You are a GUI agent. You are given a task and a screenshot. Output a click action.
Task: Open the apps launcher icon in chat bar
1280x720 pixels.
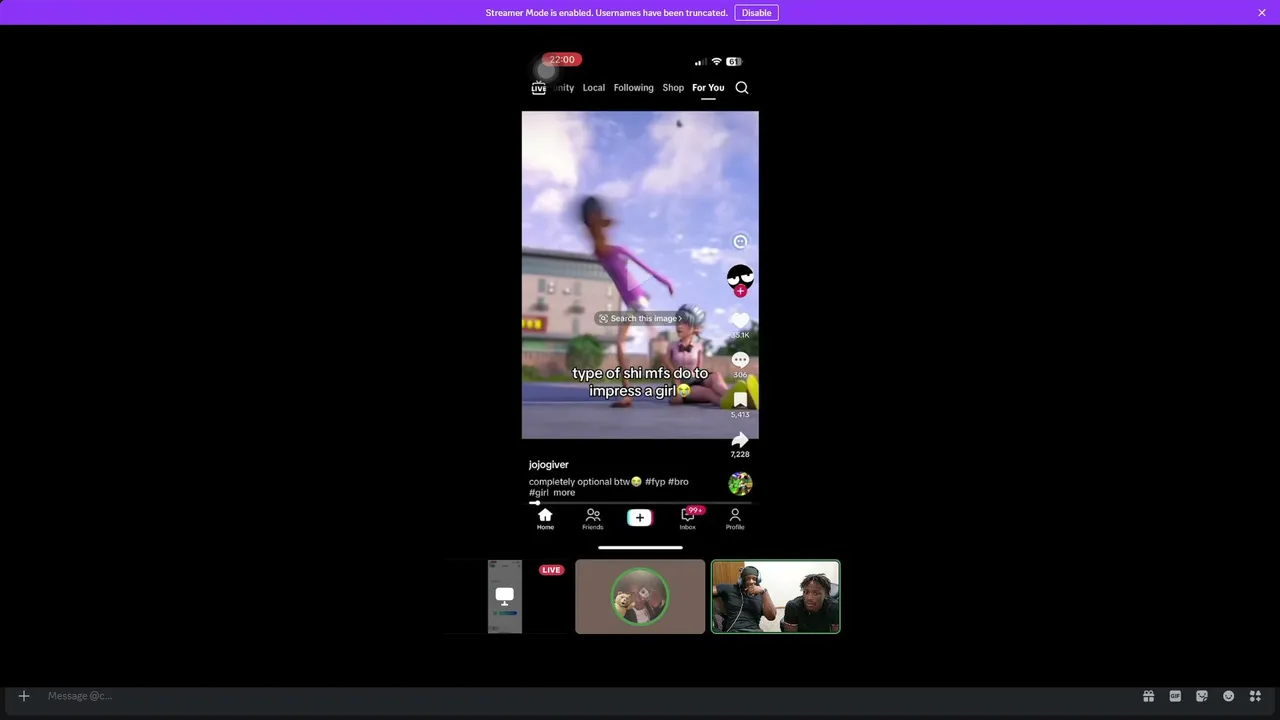click(x=1255, y=696)
